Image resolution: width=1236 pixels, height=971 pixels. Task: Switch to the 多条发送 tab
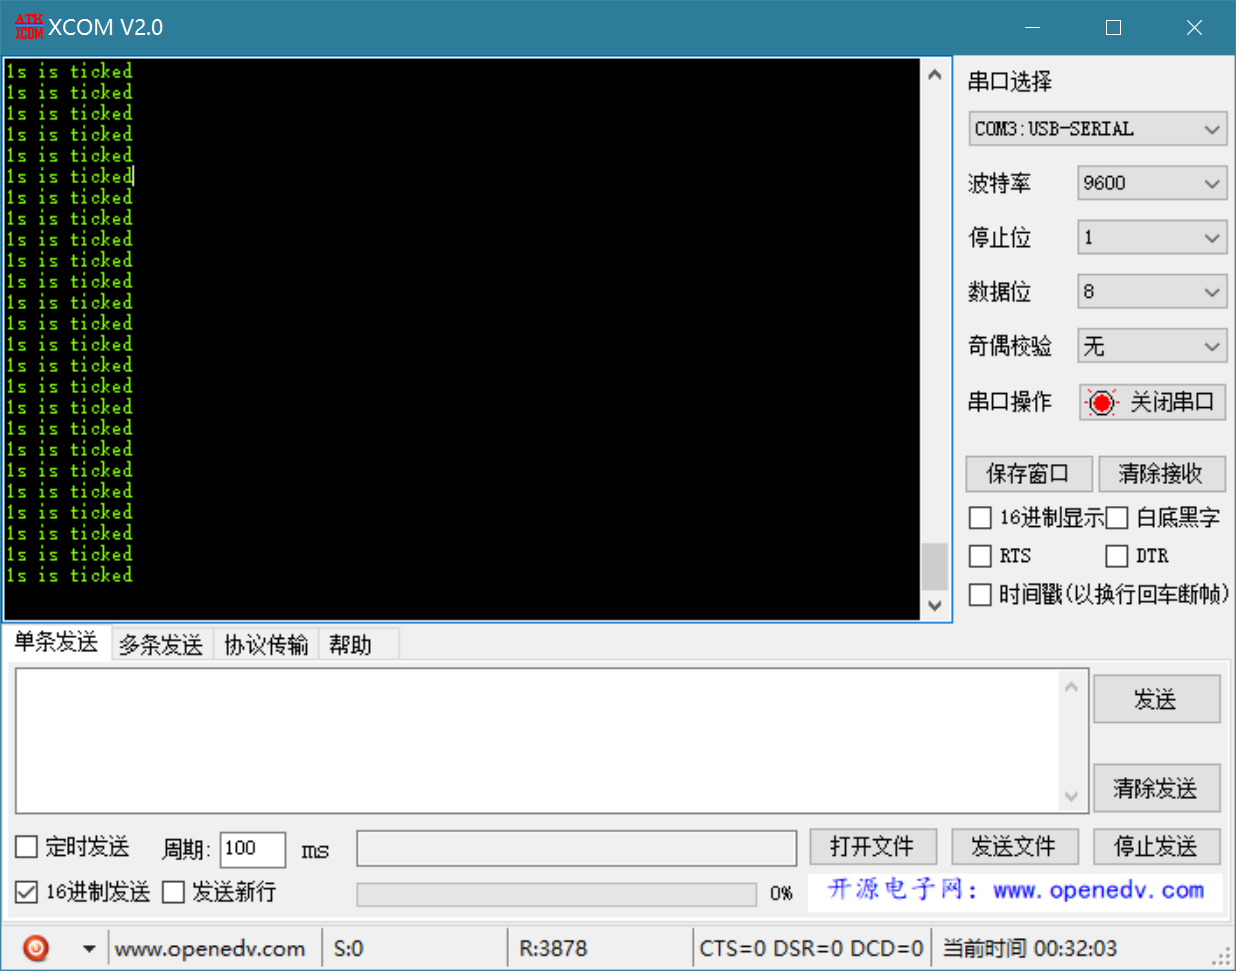coord(160,644)
